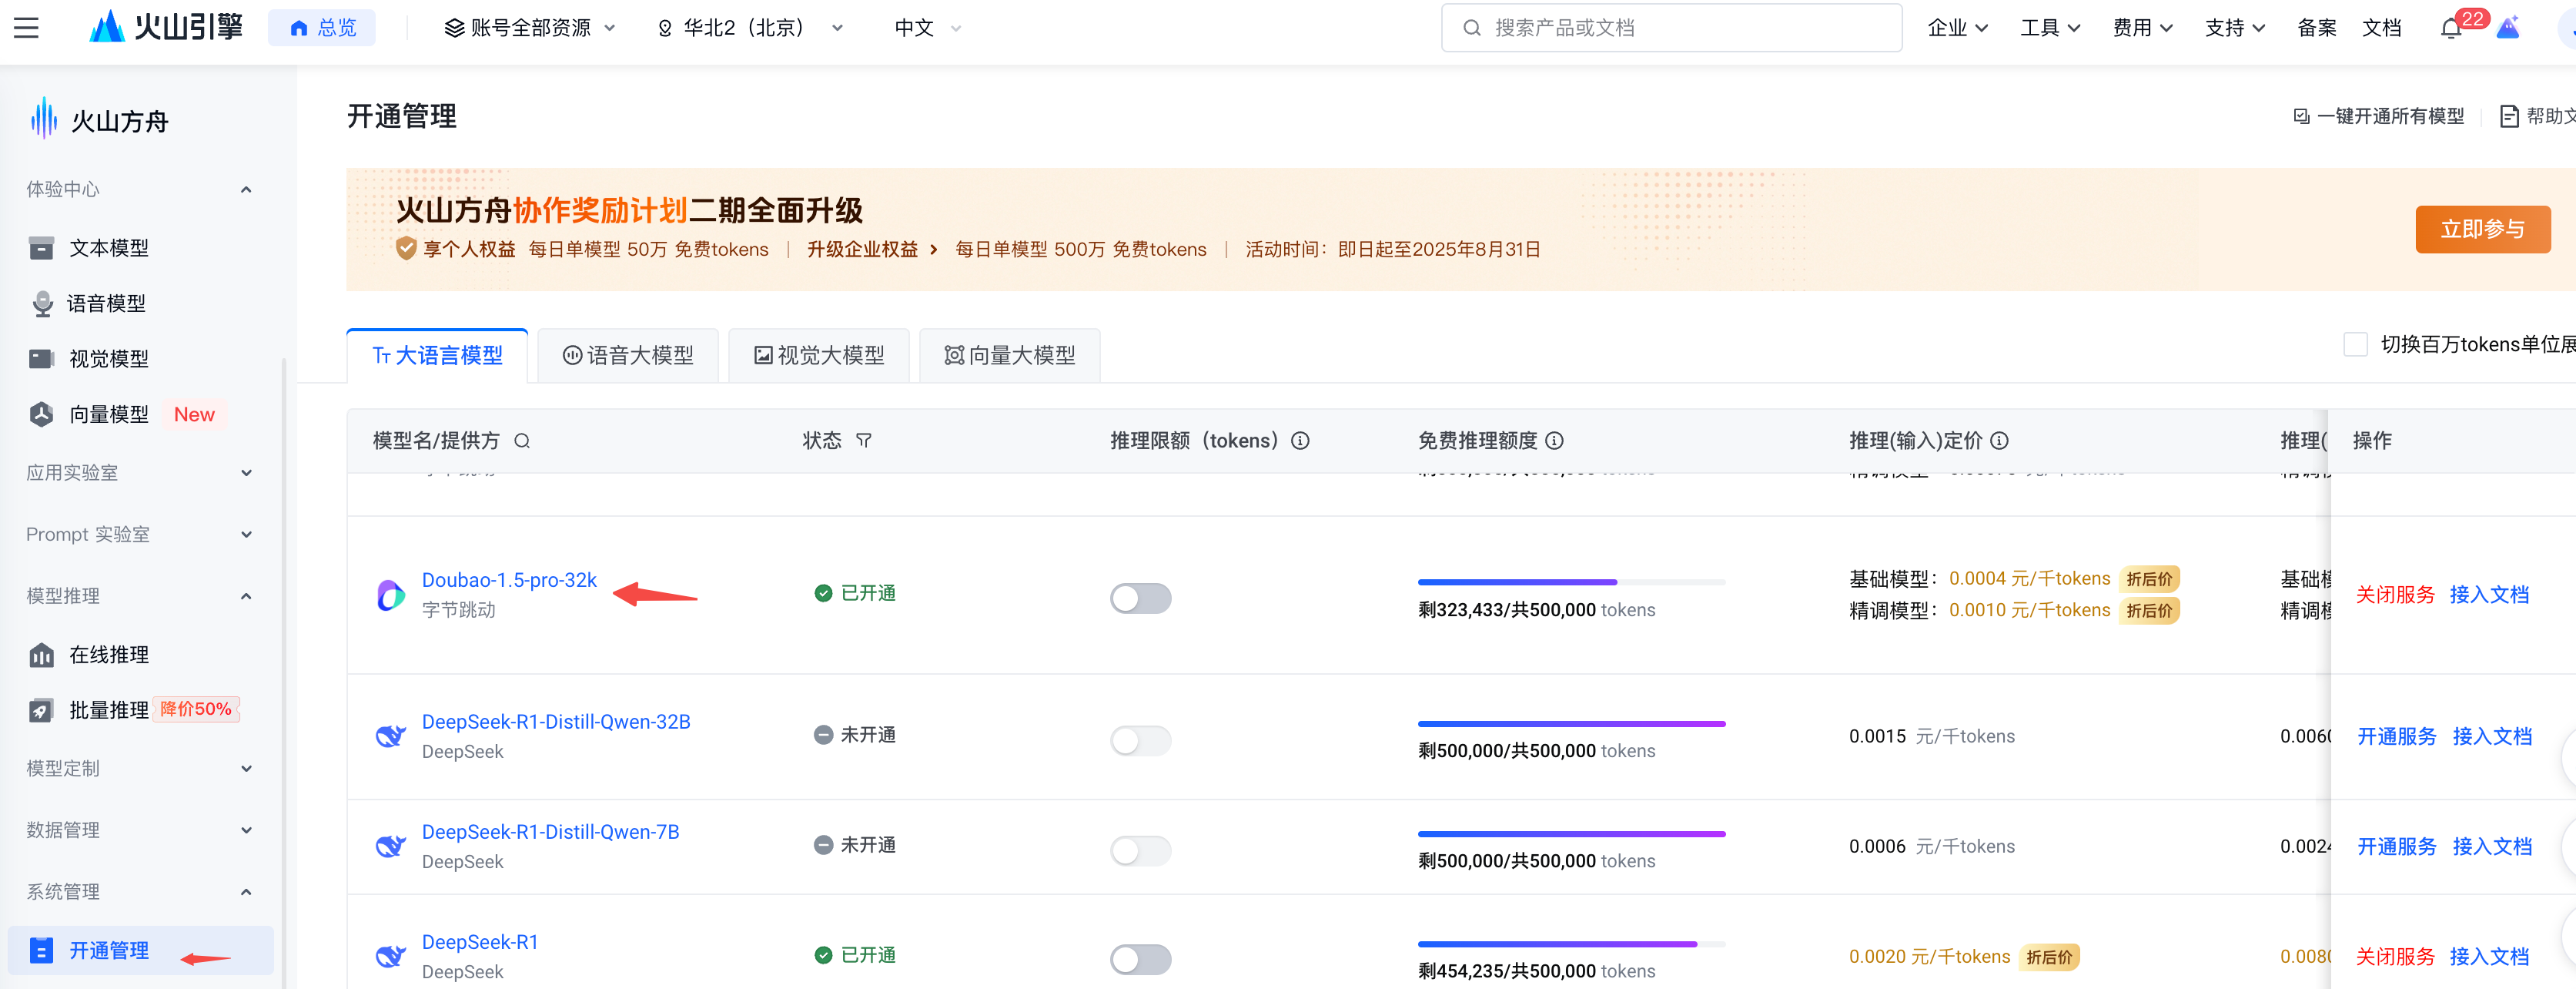
Task: Open the notifications bell icon
Action: point(2450,29)
